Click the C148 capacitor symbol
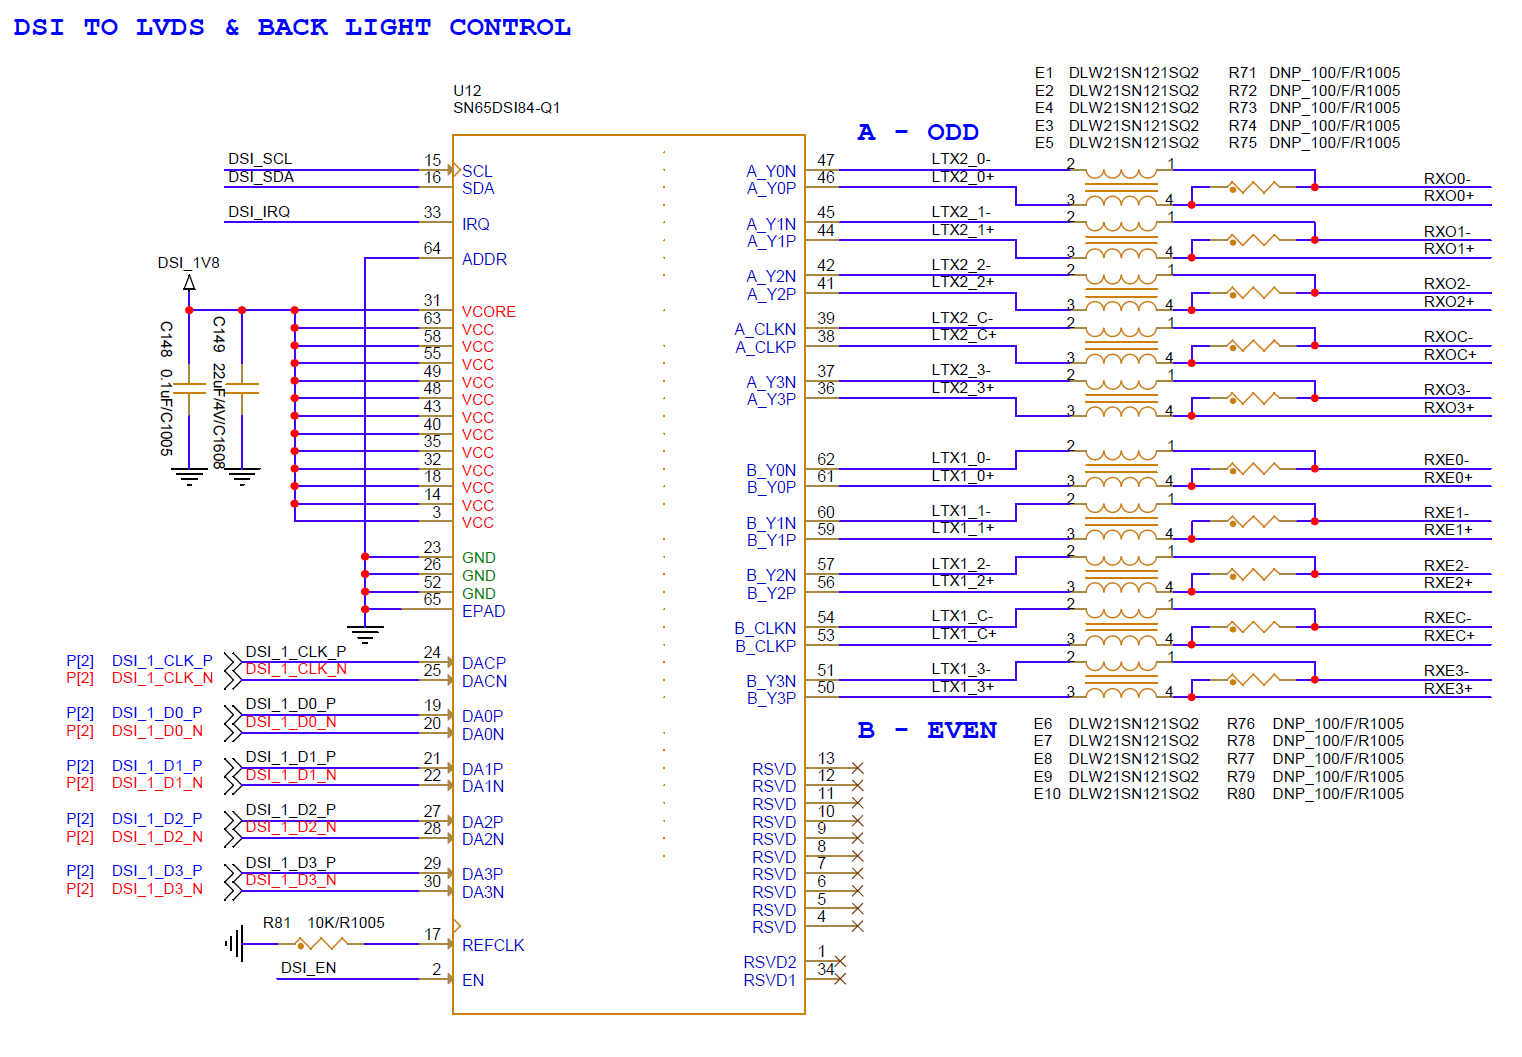Viewport: 1522px width, 1057px height. pos(189,388)
